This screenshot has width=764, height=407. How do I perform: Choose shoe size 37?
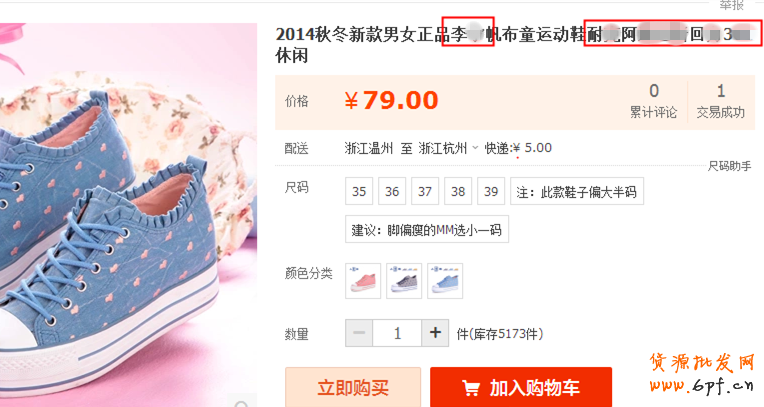425,191
